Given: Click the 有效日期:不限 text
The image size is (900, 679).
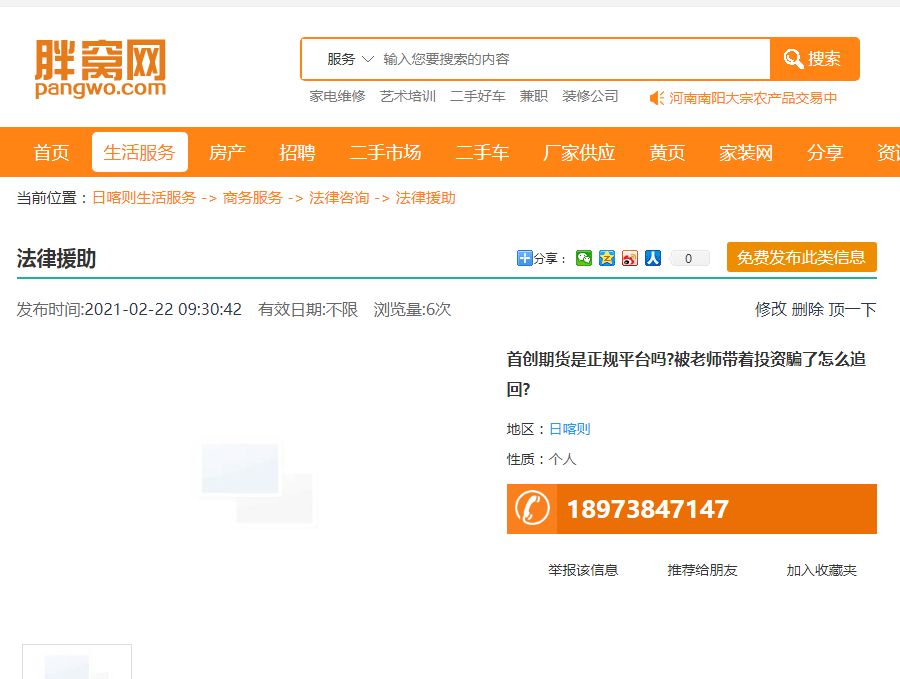Looking at the screenshot, I should pos(308,310).
